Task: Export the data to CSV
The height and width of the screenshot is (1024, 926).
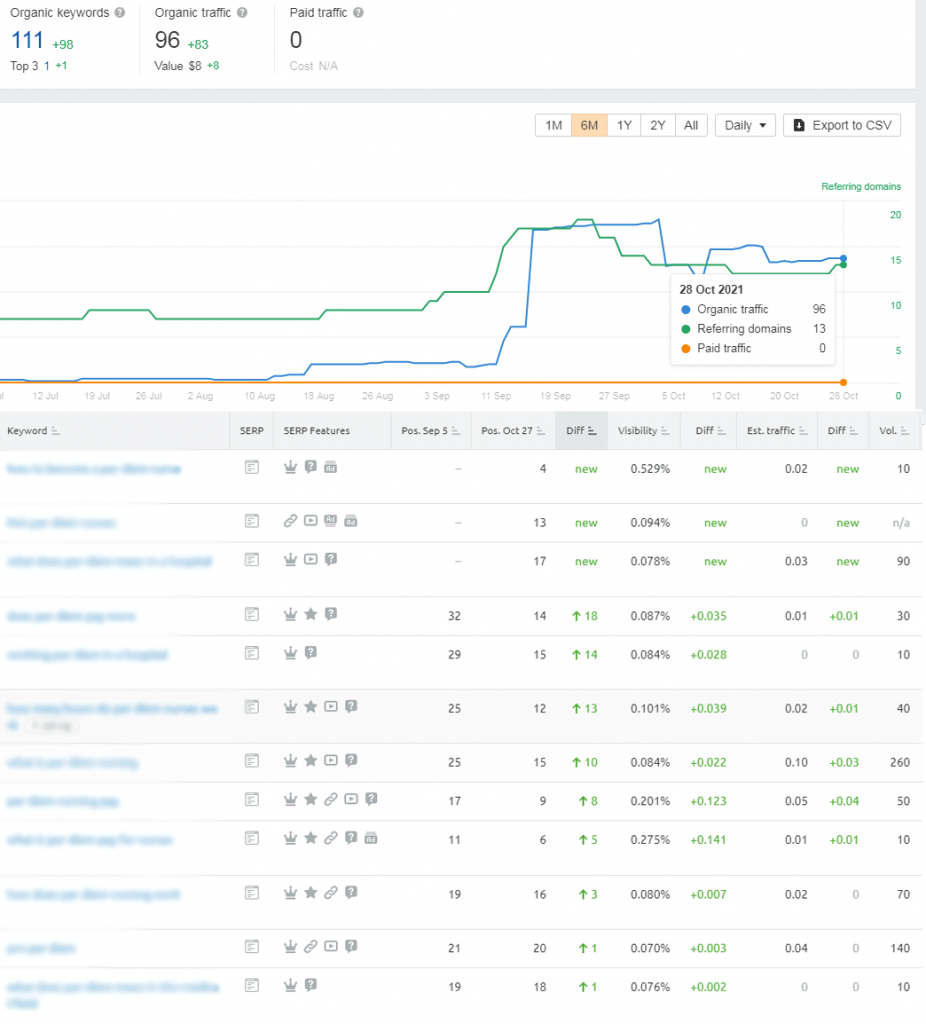Action: click(x=842, y=125)
